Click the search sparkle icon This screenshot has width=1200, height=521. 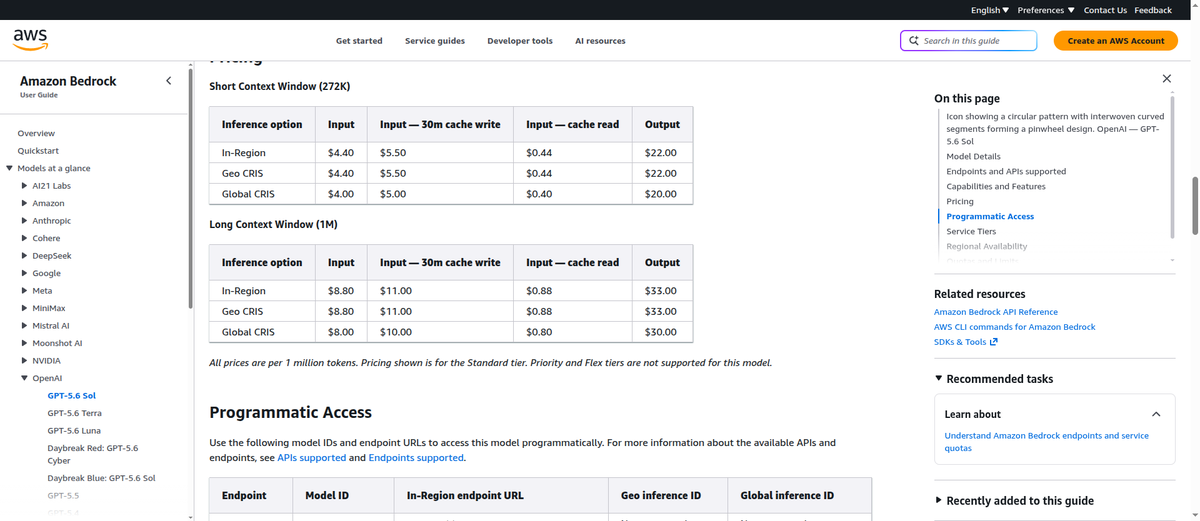pos(914,41)
